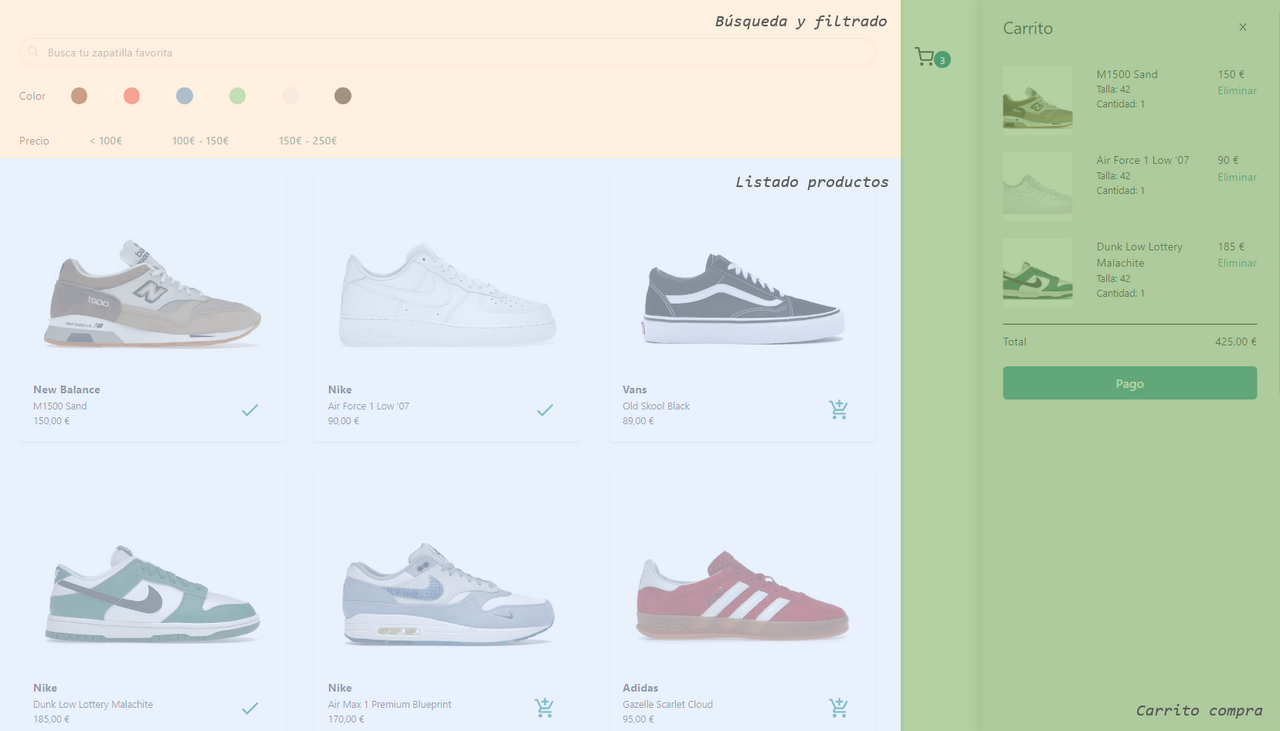
Task: Click the shopping cart icon with badge
Action: click(x=926, y=58)
